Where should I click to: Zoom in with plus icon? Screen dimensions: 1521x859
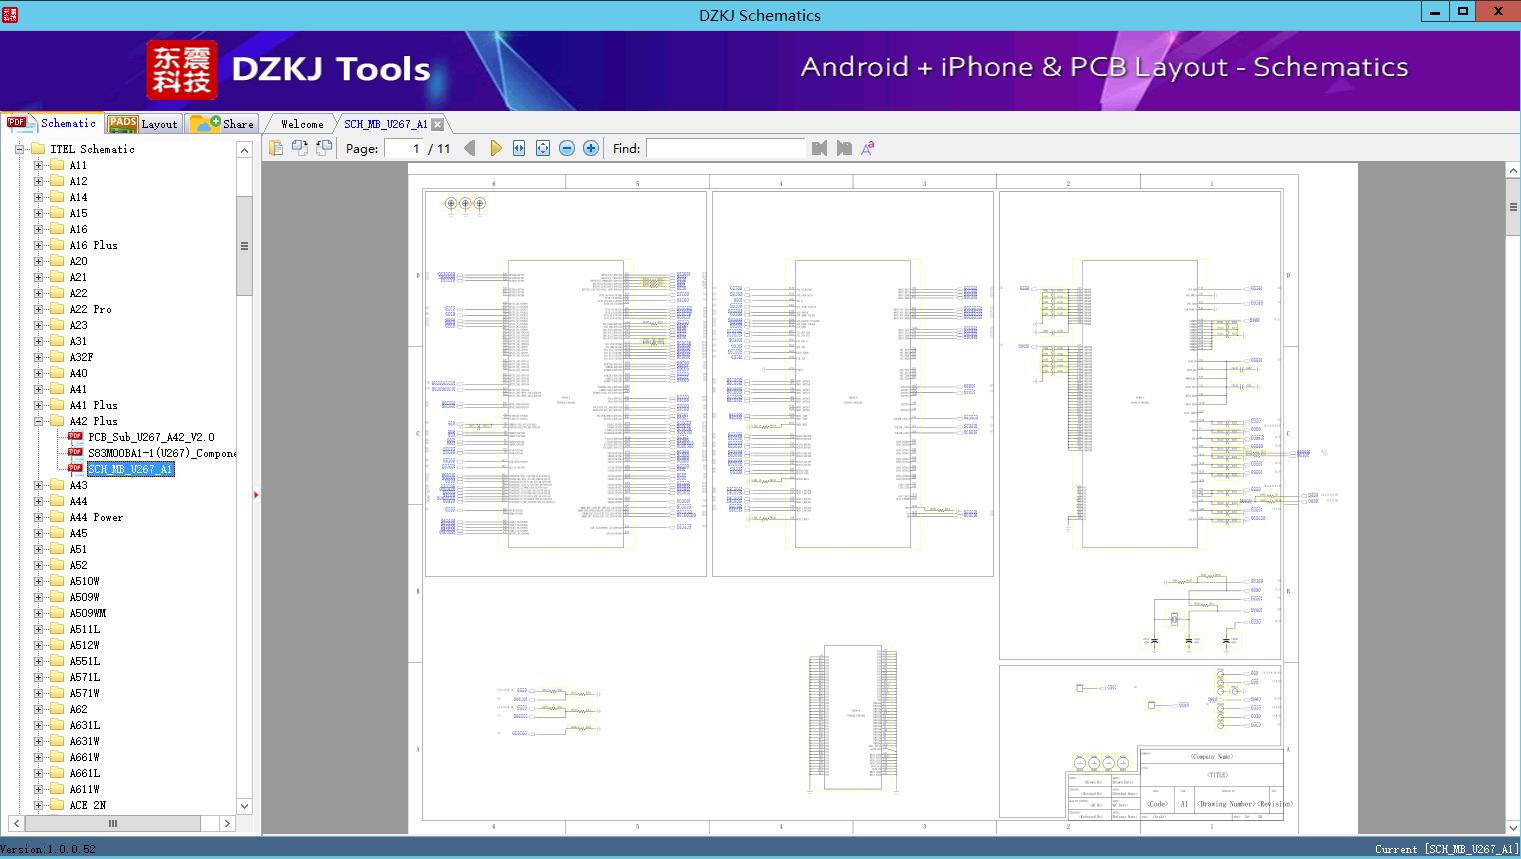[x=591, y=148]
